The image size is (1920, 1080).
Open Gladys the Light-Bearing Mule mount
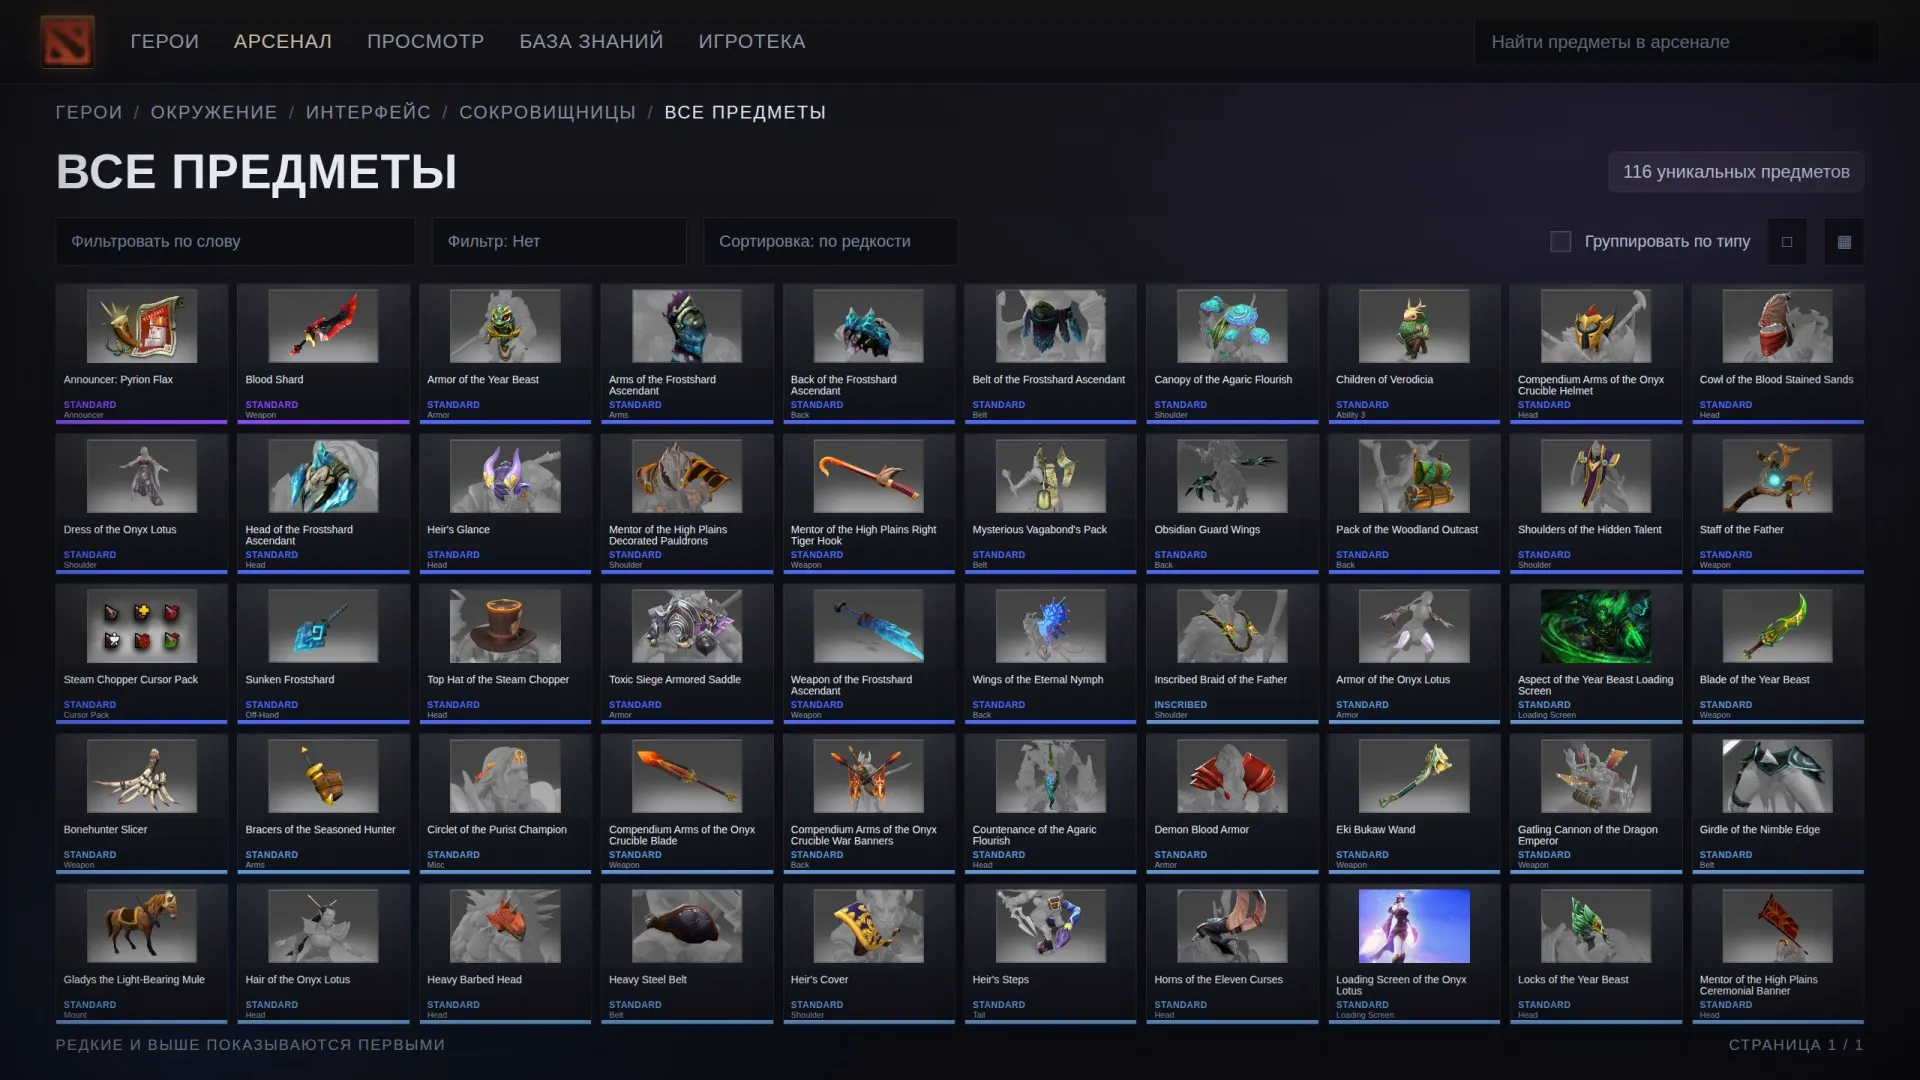142,953
